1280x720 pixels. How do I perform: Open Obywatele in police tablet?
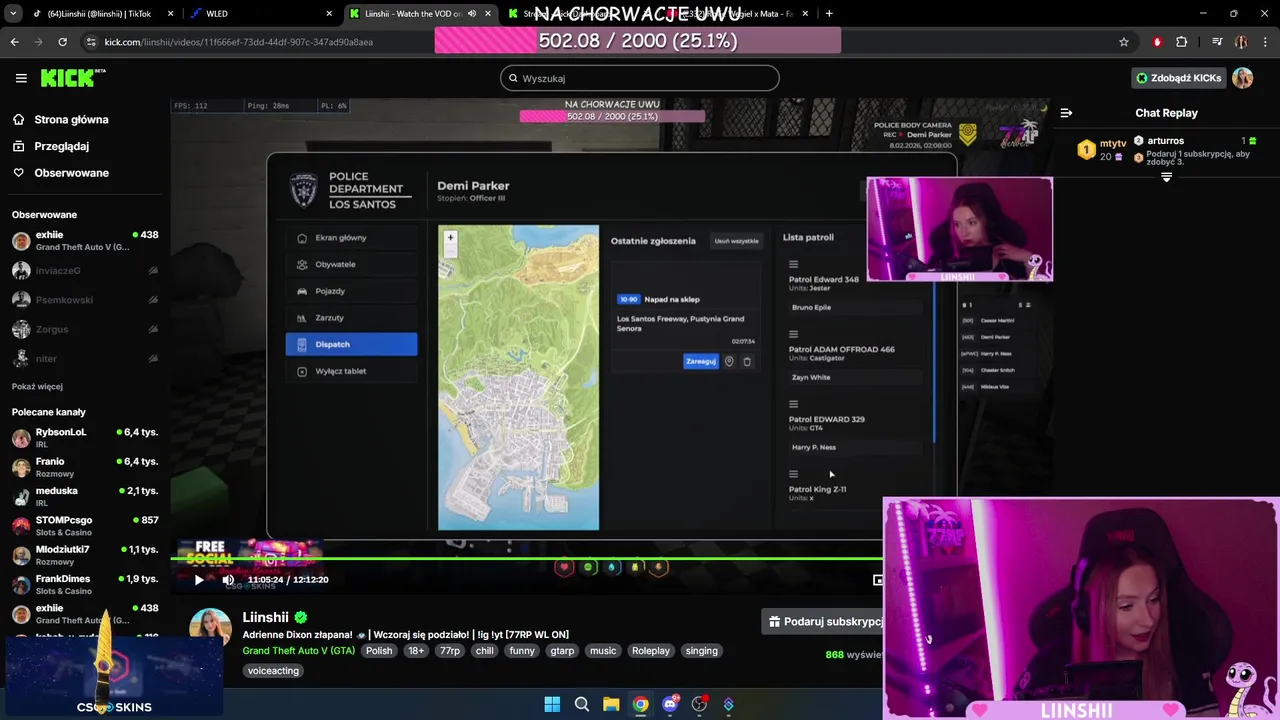point(351,264)
